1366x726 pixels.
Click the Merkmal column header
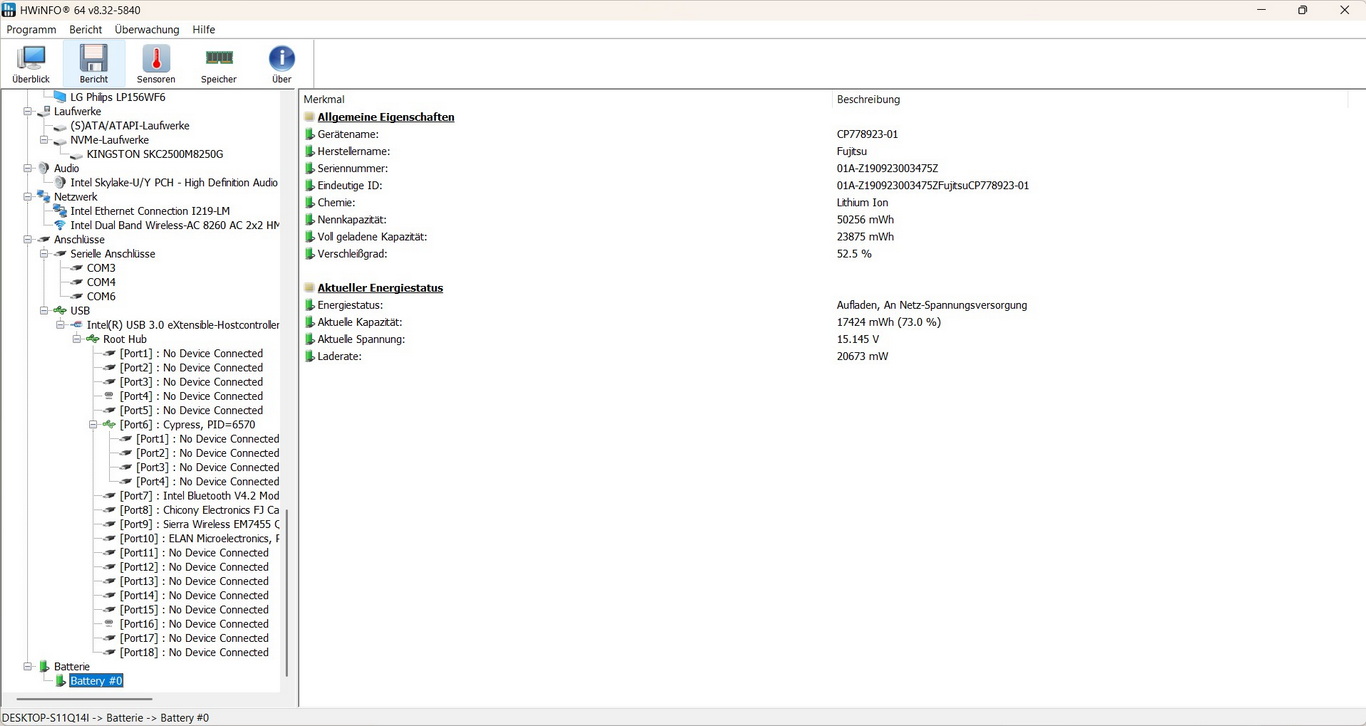[324, 100]
